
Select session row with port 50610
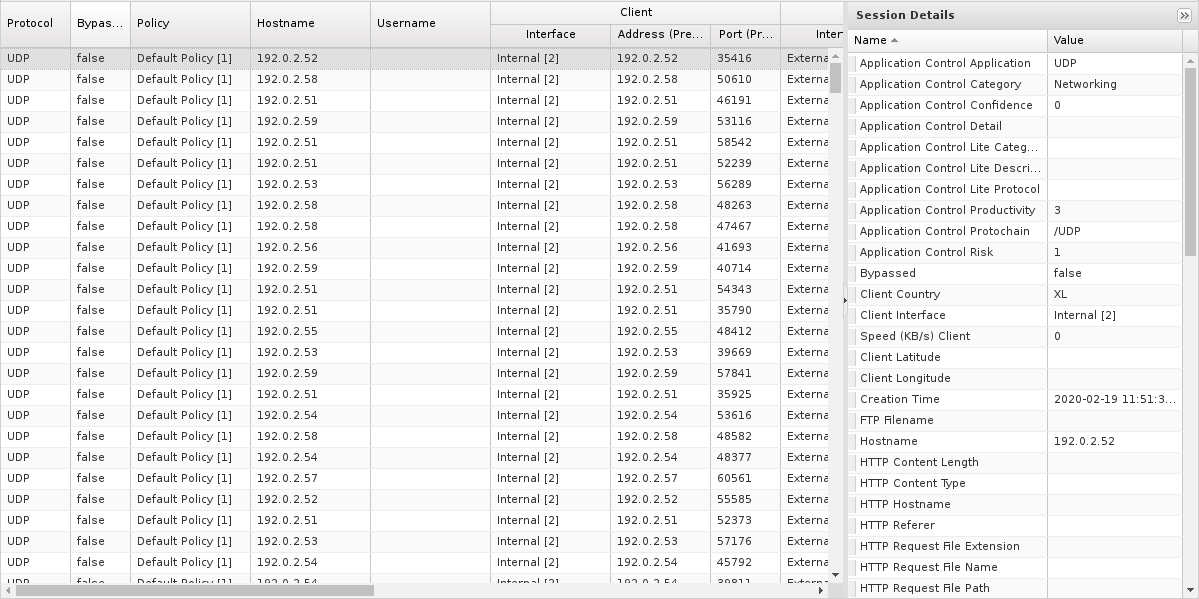[x=414, y=80]
